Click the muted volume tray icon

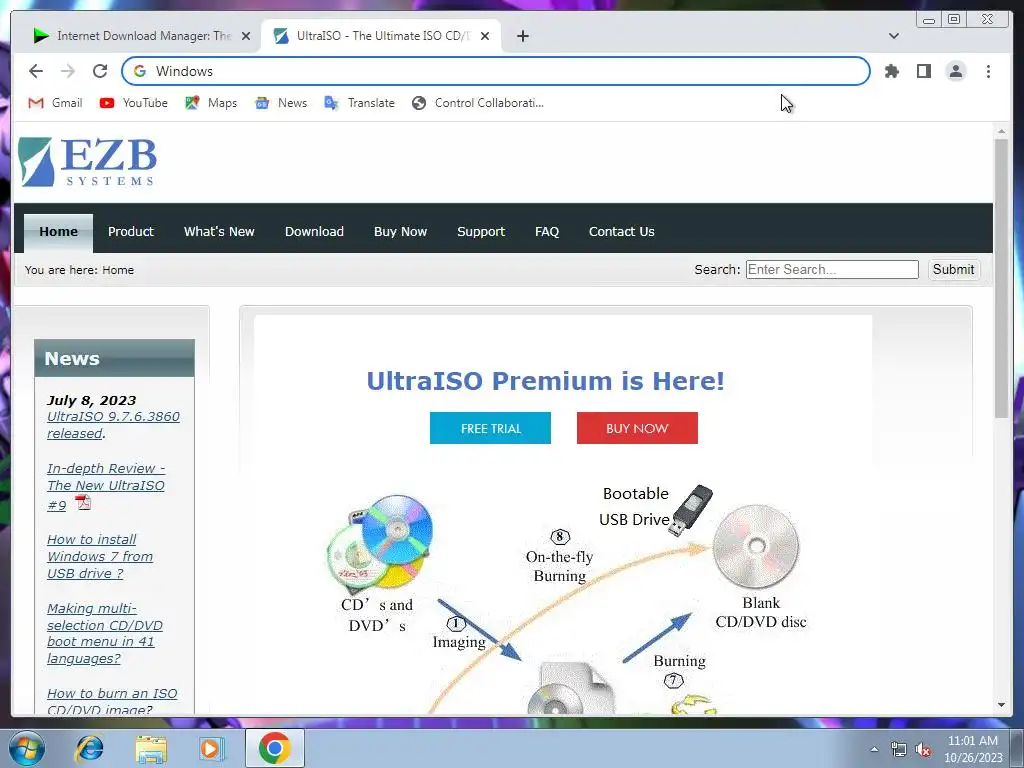[x=923, y=750]
